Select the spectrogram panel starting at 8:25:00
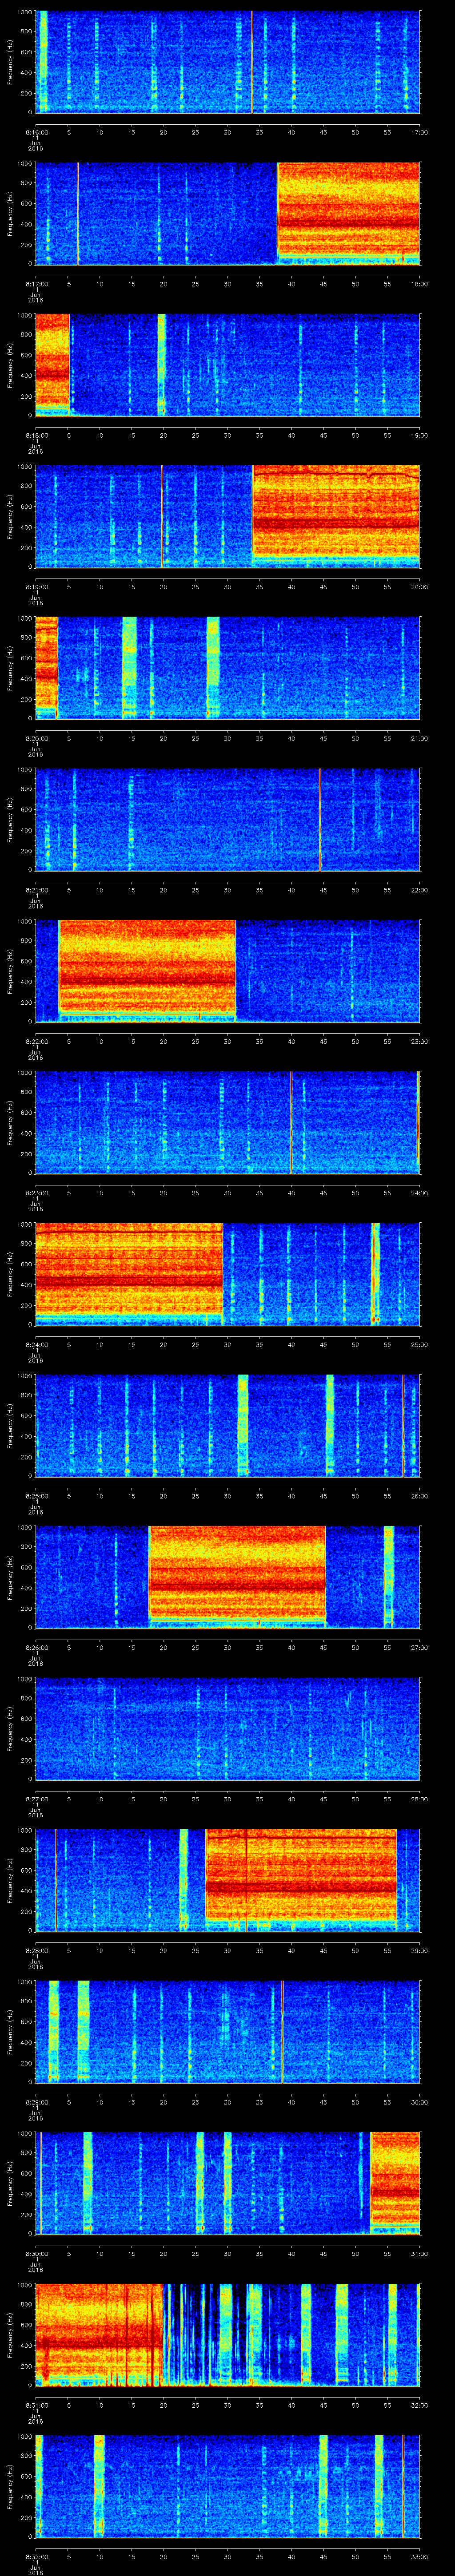The height and width of the screenshot is (2576, 455). [227, 1425]
